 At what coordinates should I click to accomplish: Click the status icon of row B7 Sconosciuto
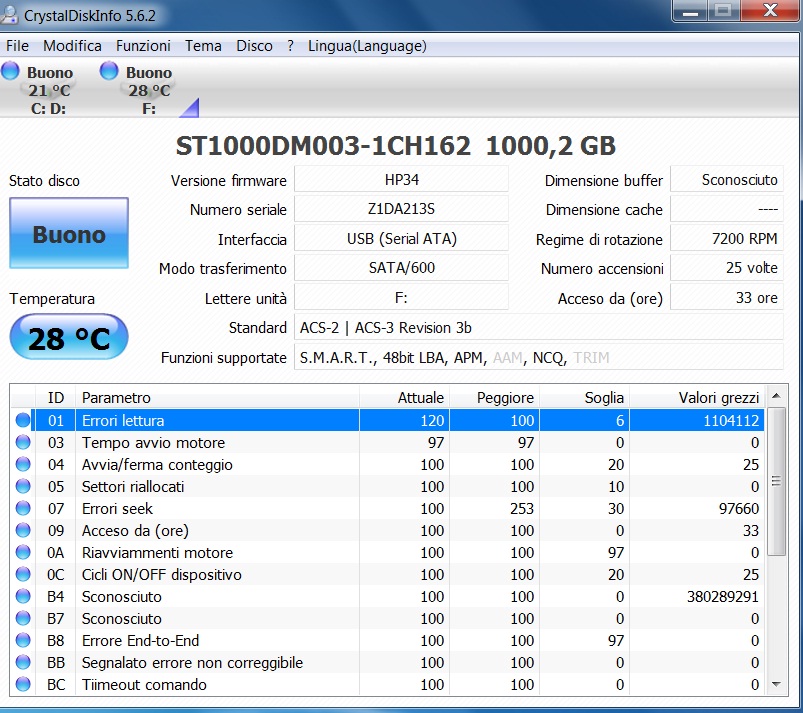(23, 618)
